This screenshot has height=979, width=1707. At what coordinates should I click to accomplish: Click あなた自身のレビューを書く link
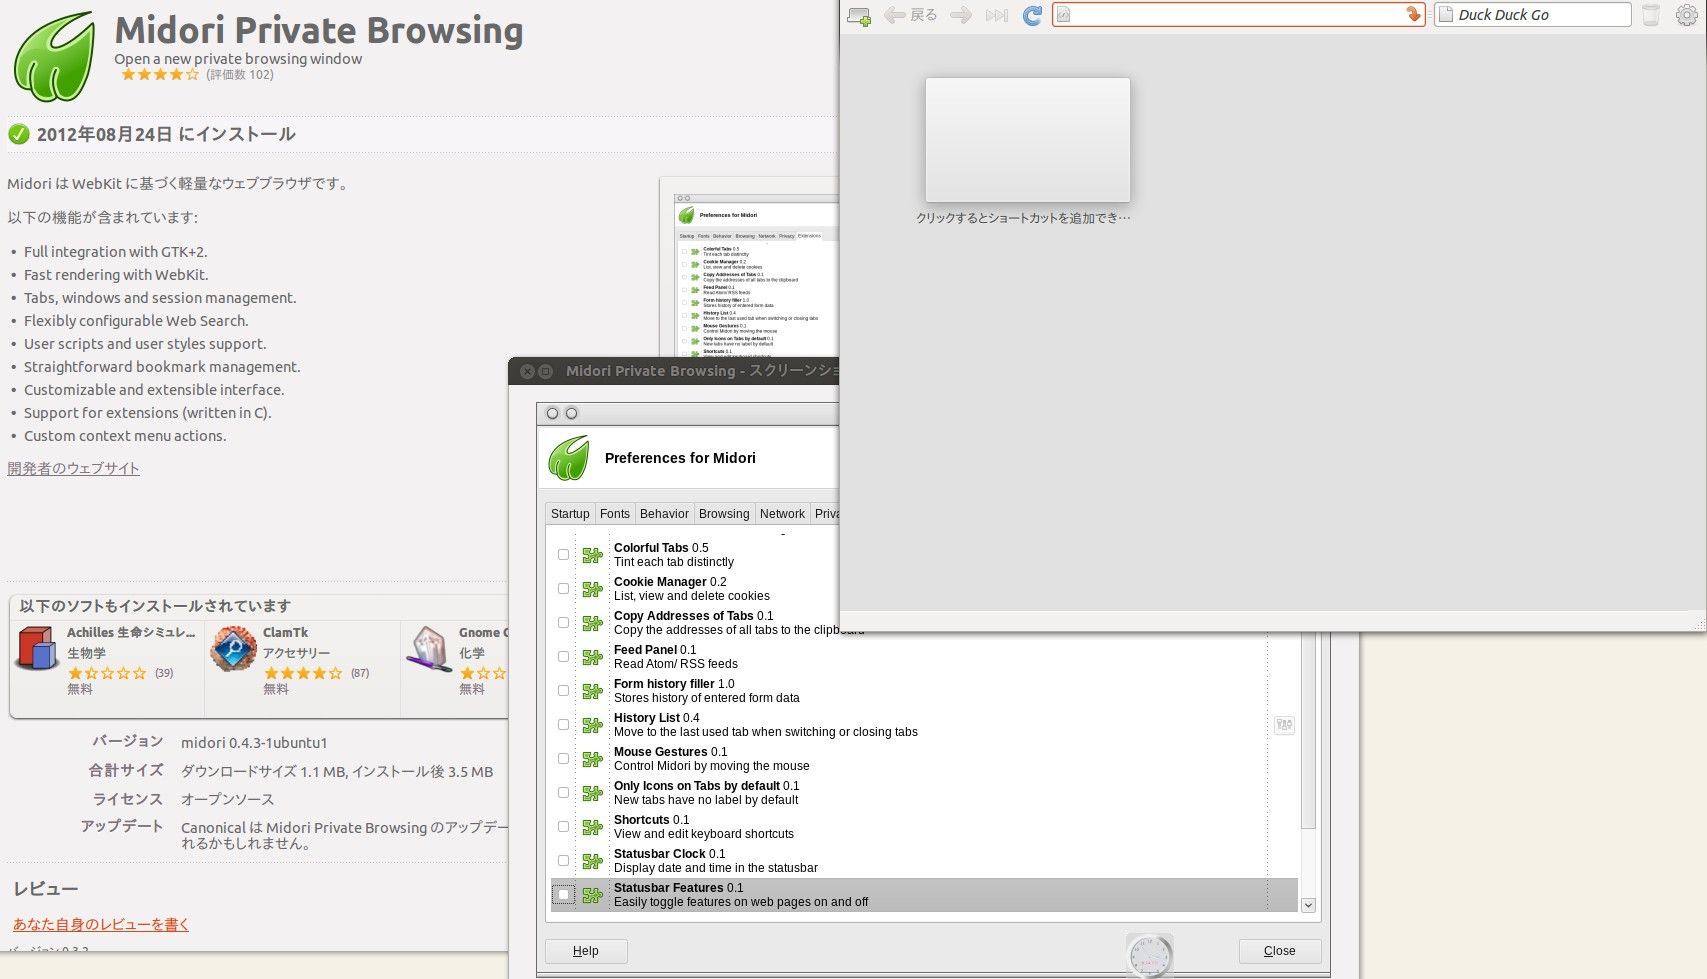(101, 924)
